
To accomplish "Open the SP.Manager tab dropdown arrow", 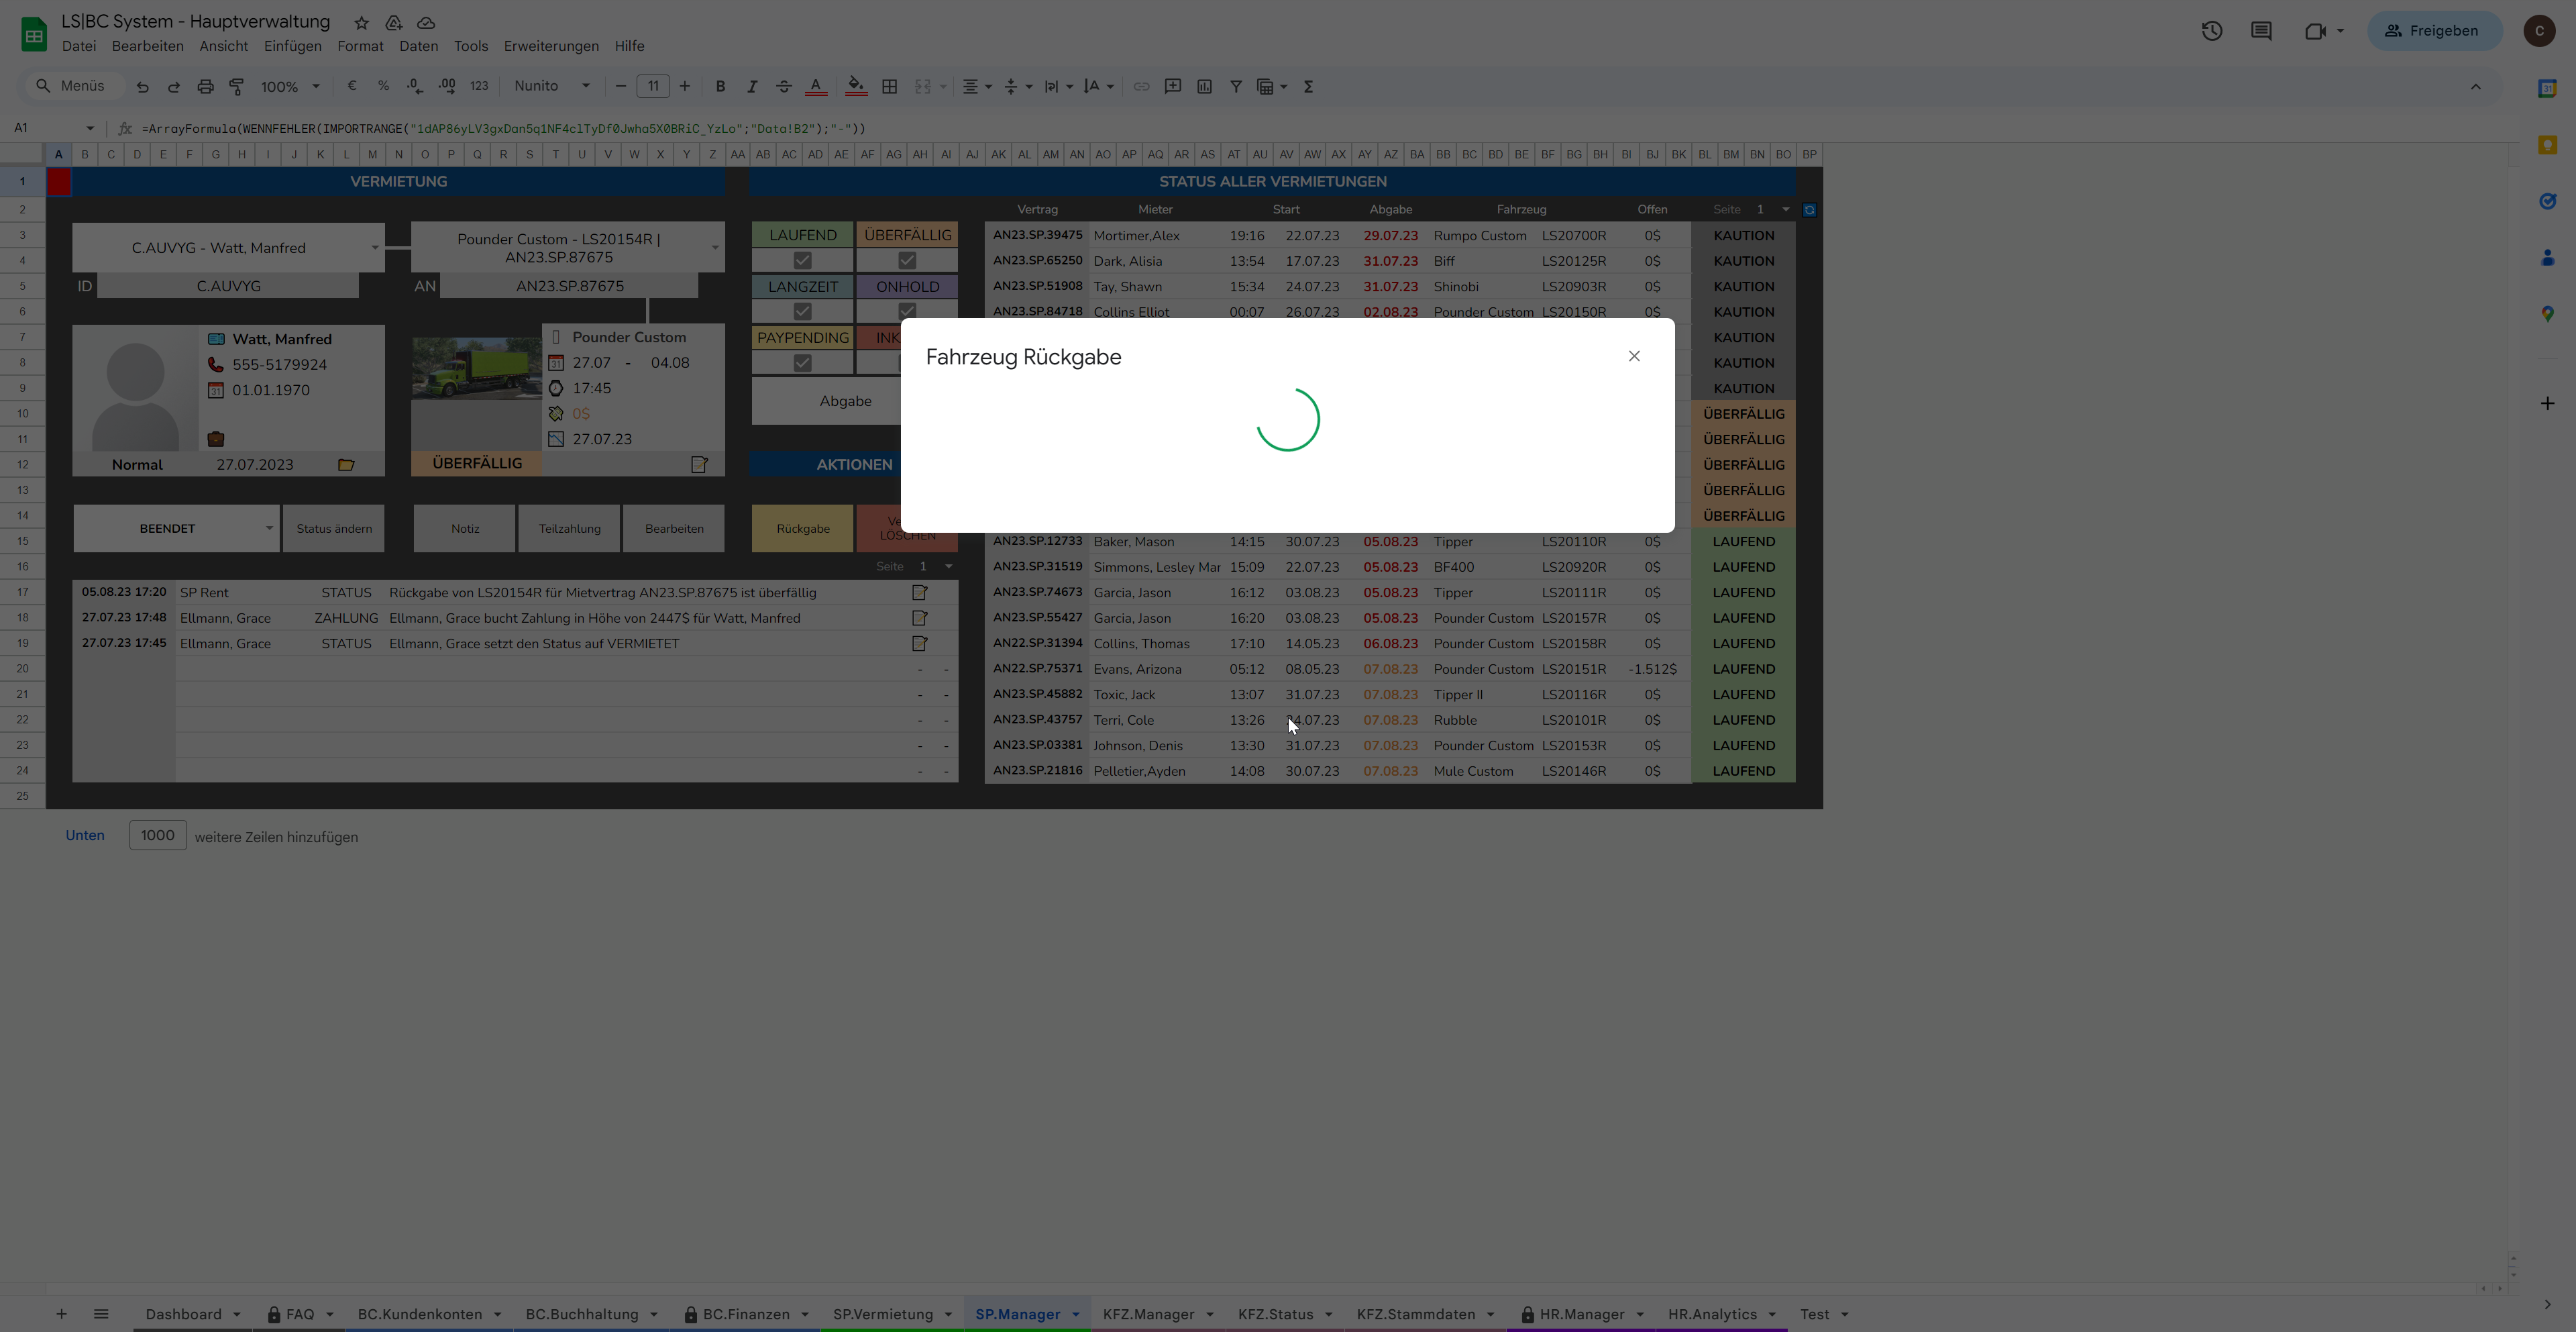I will tap(1076, 1314).
